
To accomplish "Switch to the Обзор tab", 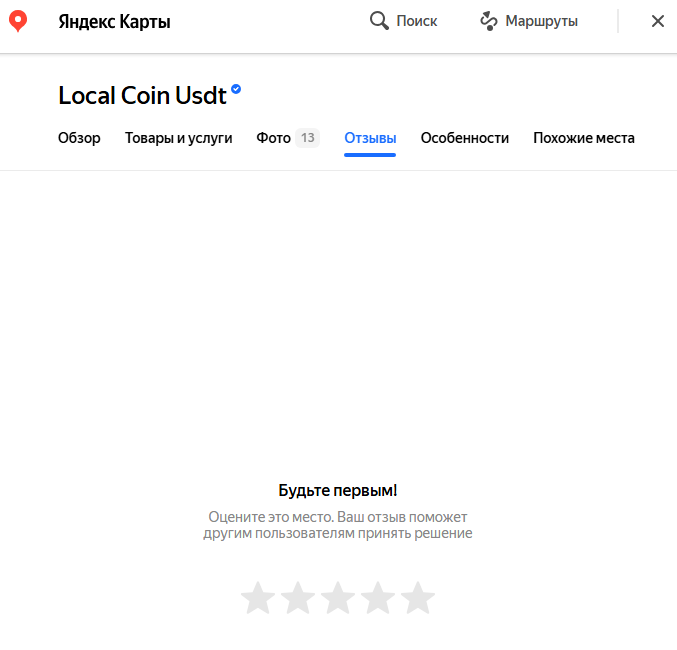I will [x=79, y=138].
